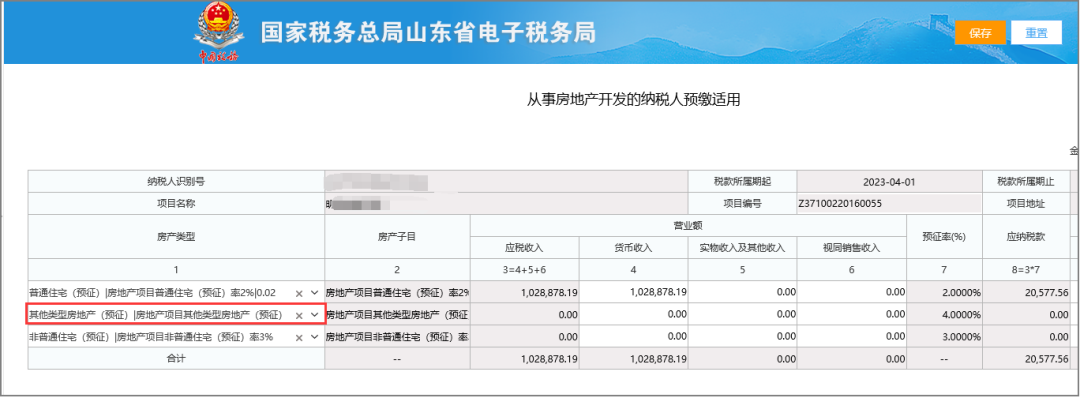Edit 货币收入 field for 普通住宅 row
1080x398 pixels.
point(634,292)
